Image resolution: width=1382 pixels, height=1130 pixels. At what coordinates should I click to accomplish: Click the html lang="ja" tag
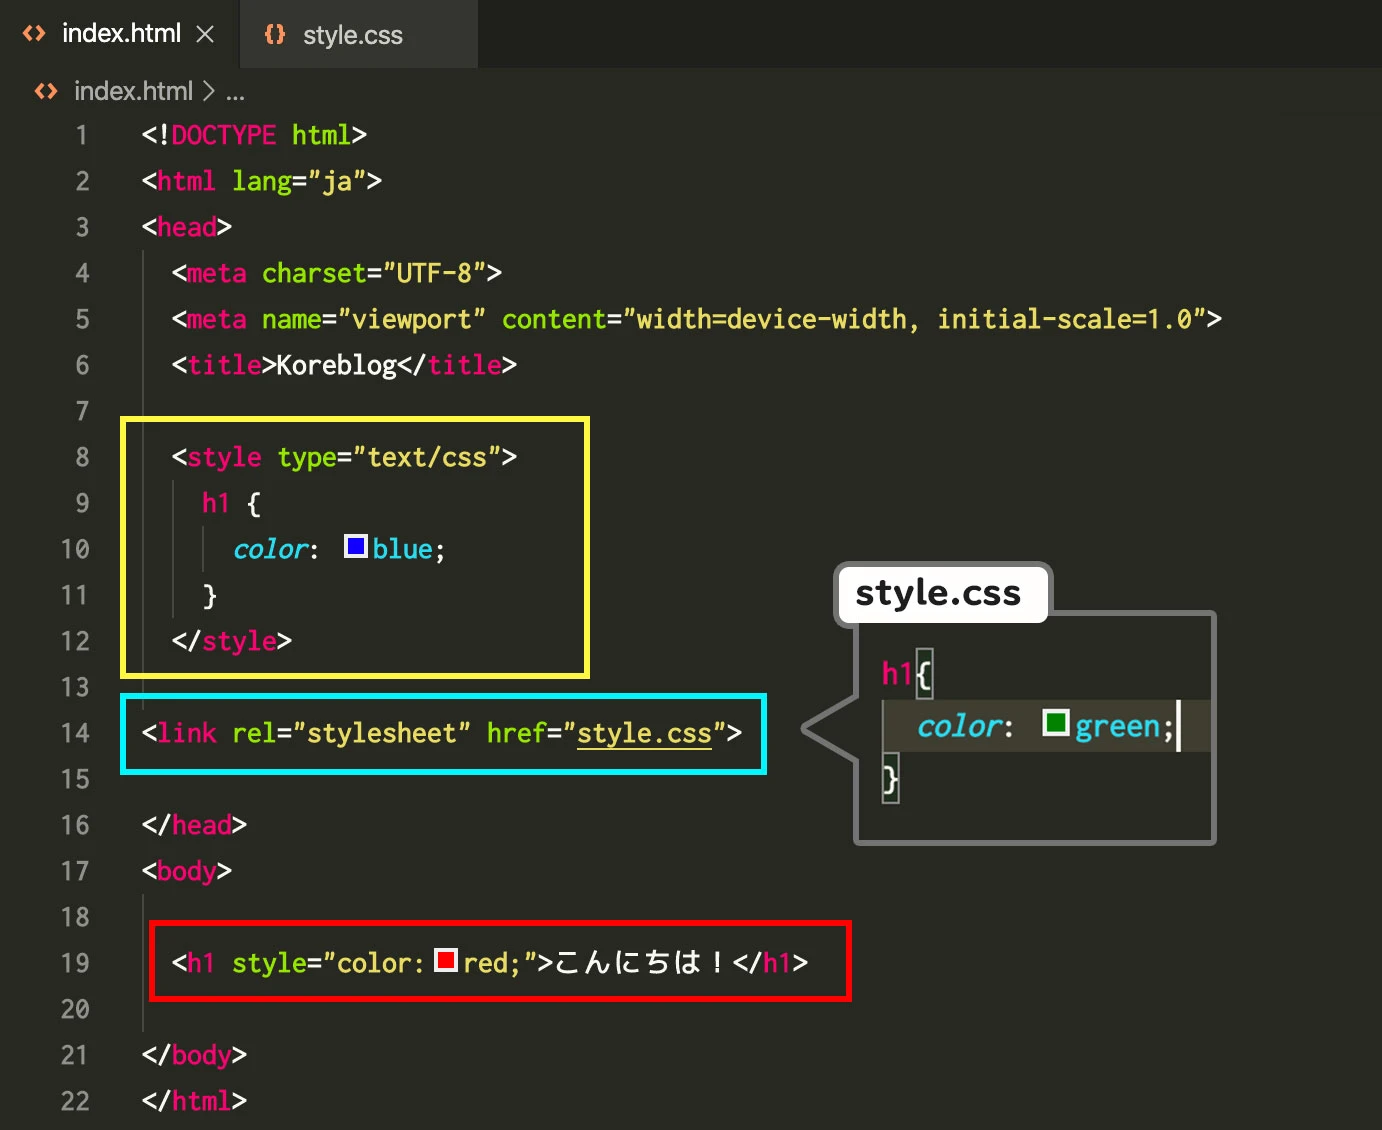coord(262,181)
